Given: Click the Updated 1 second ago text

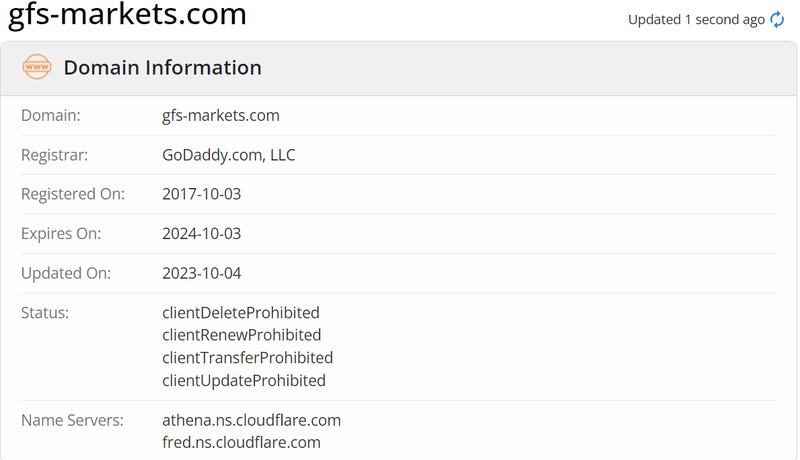Looking at the screenshot, I should (x=696, y=19).
